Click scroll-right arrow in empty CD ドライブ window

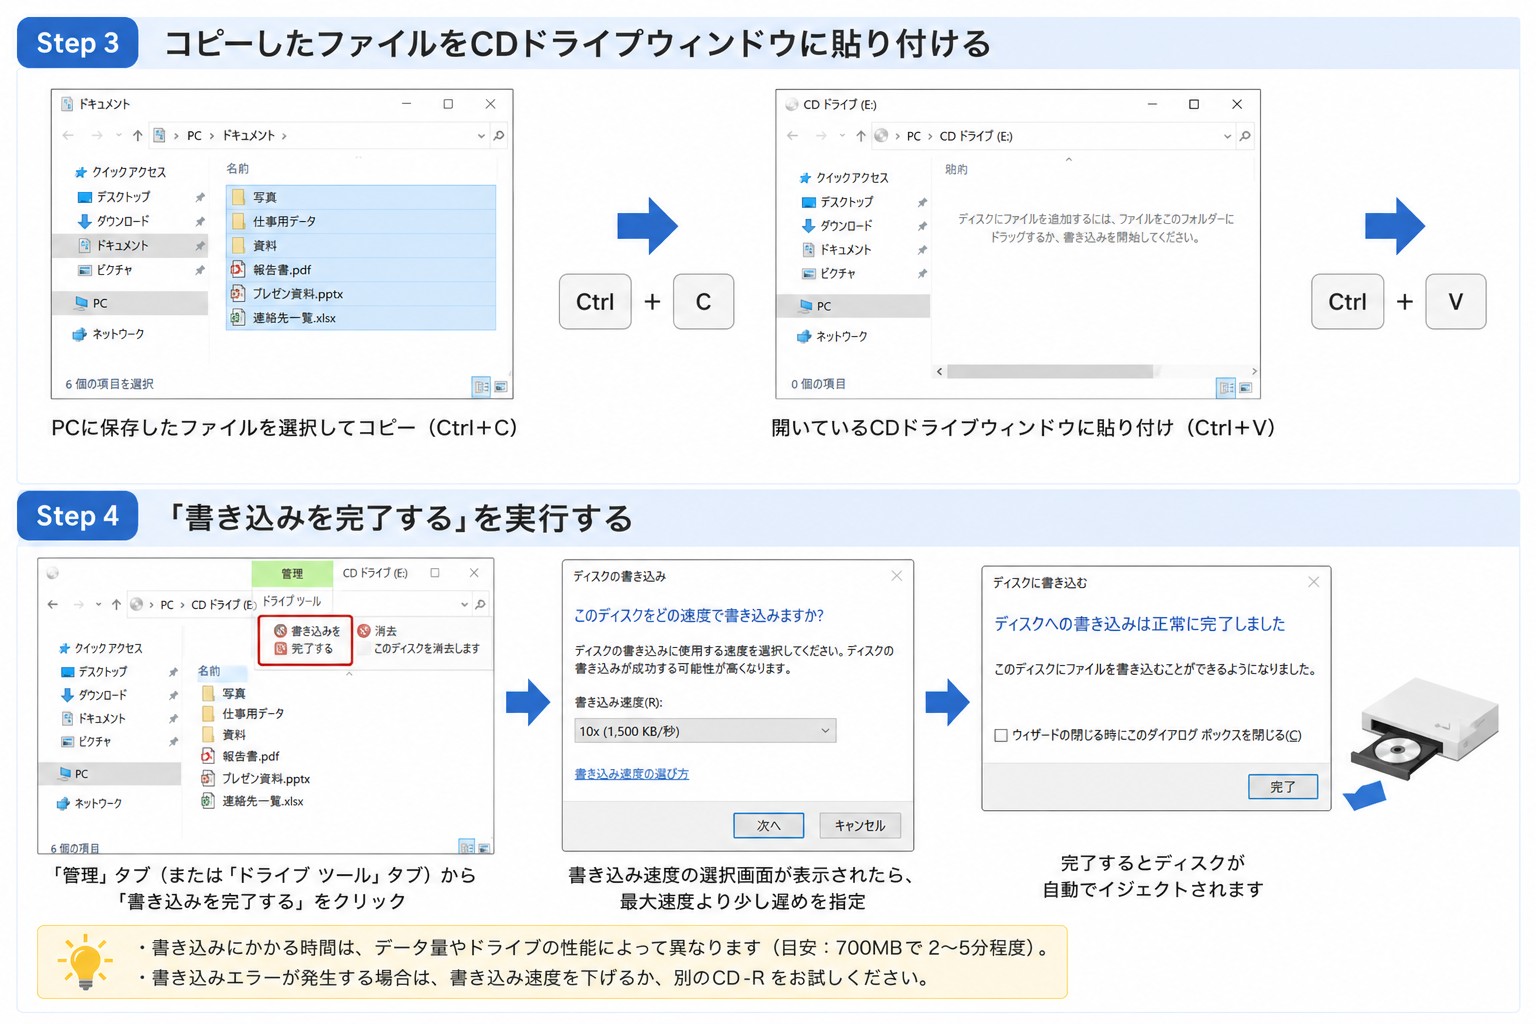1254,371
